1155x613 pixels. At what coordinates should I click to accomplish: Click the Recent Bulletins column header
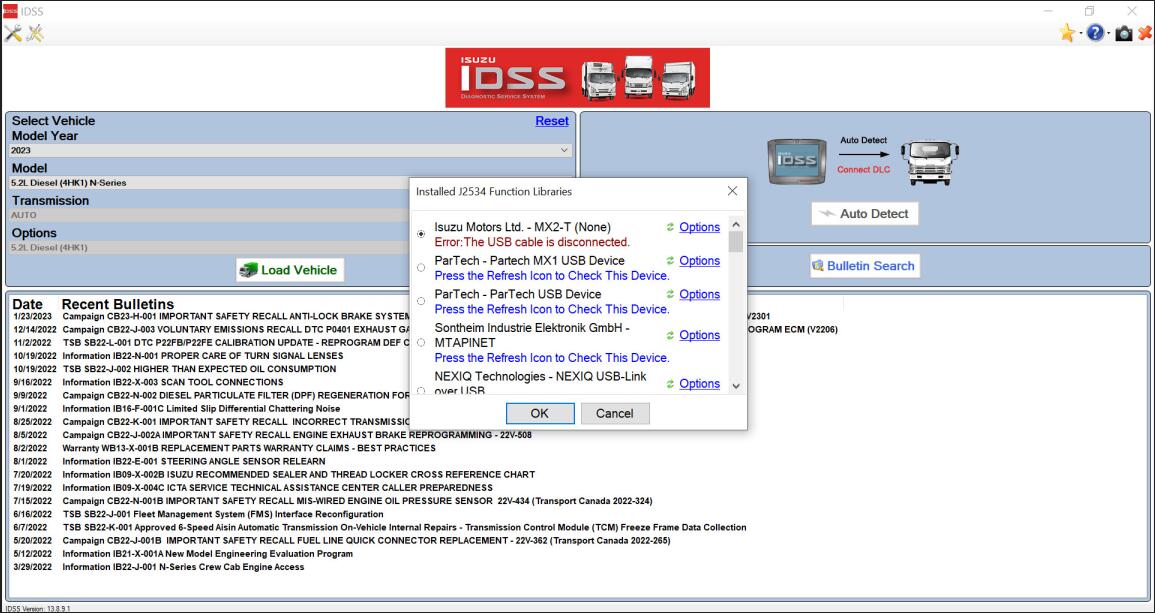(118, 304)
